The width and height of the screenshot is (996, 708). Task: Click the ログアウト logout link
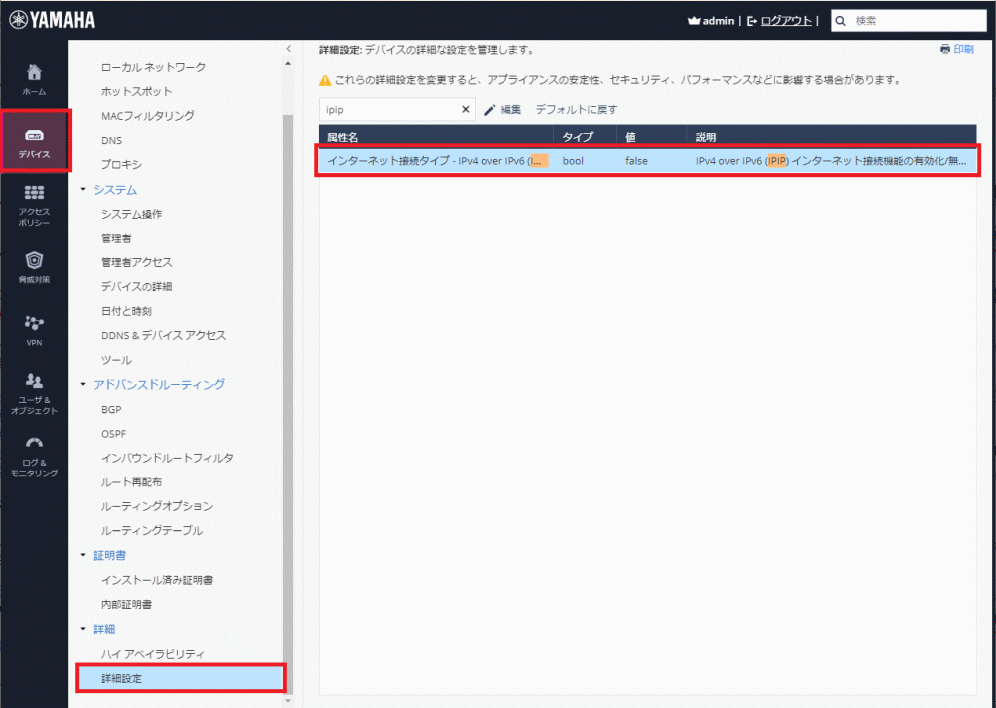point(786,20)
